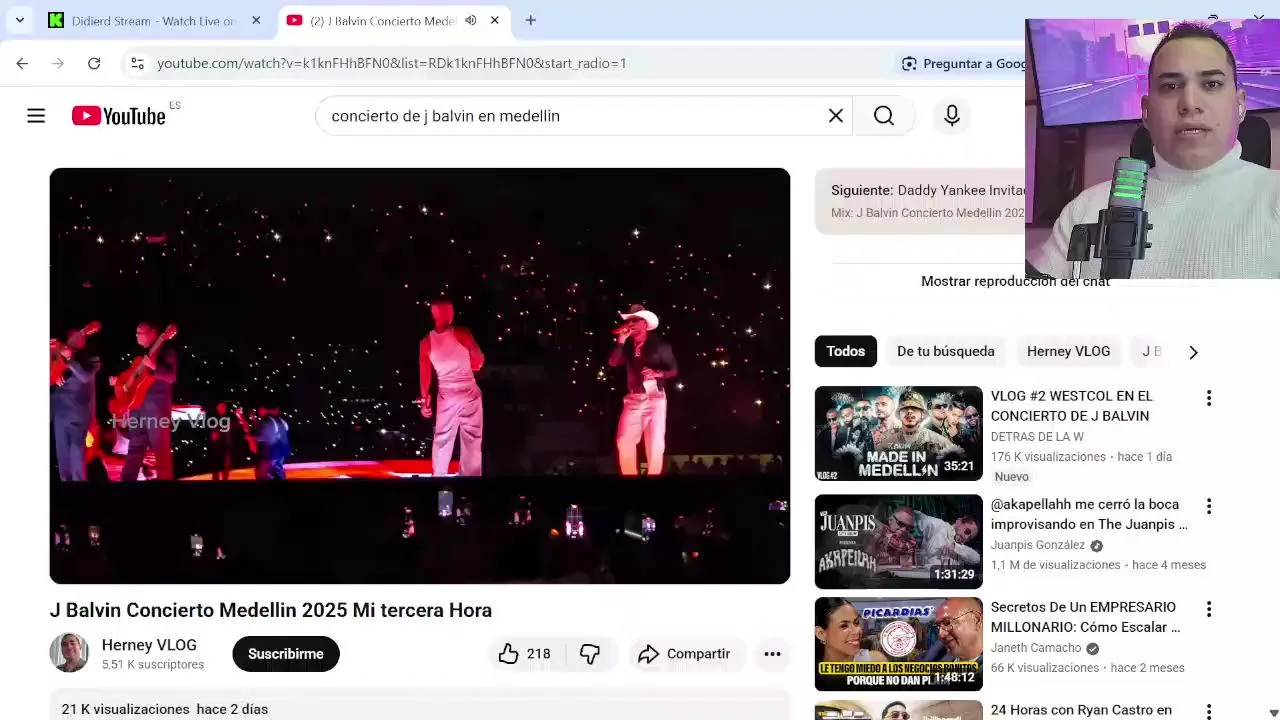Open options for akapellahh Juanpis video
Screen dimensions: 1280x720
click(x=1208, y=506)
